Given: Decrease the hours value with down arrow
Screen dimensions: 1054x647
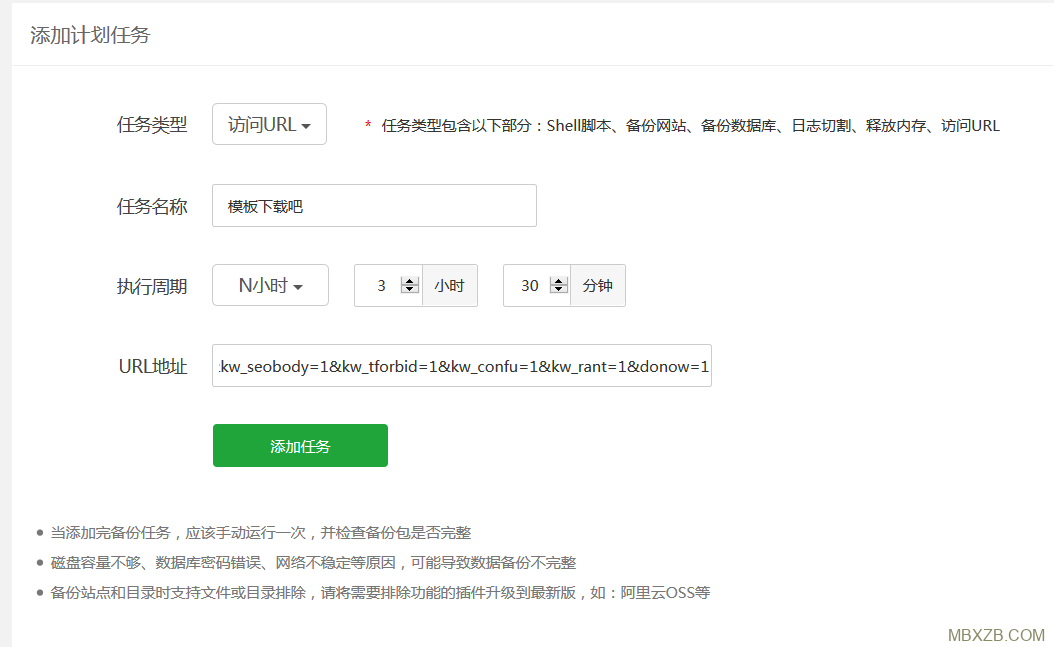Looking at the screenshot, I should coord(409,290).
